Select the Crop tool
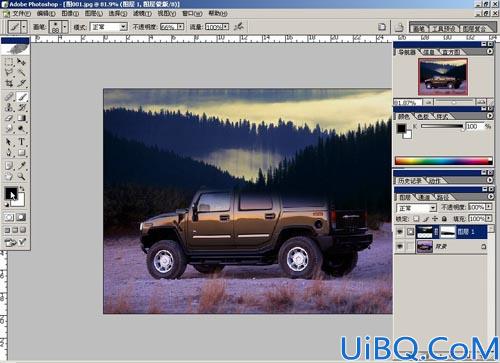The width and height of the screenshot is (500, 363). click(9, 83)
